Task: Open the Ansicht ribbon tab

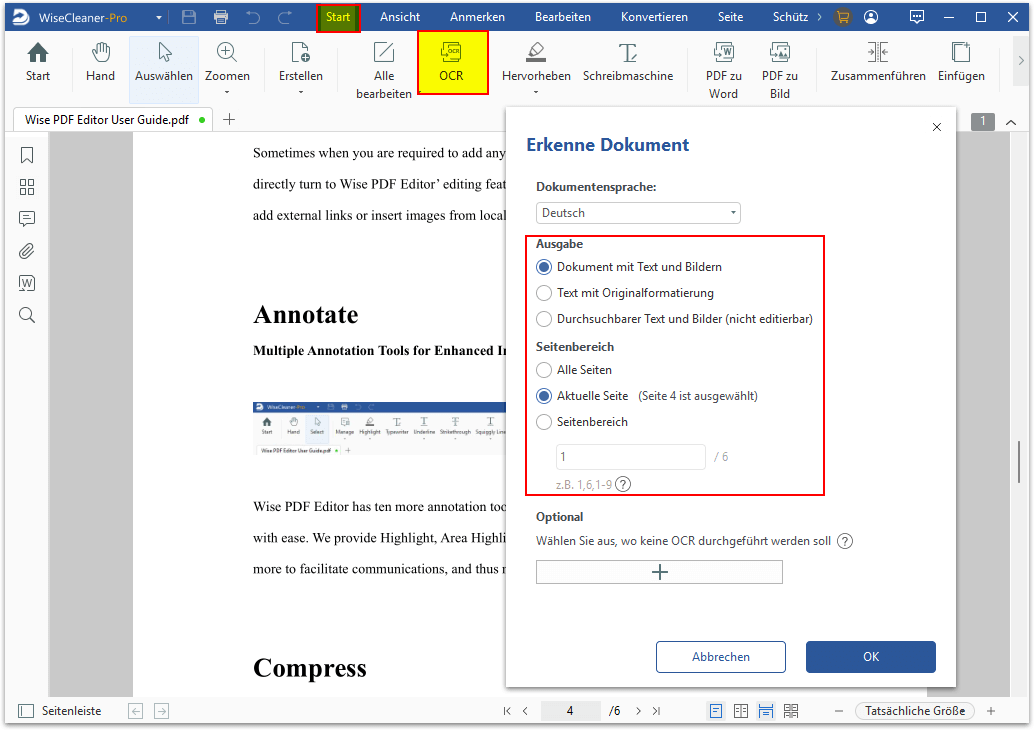Action: (x=400, y=17)
